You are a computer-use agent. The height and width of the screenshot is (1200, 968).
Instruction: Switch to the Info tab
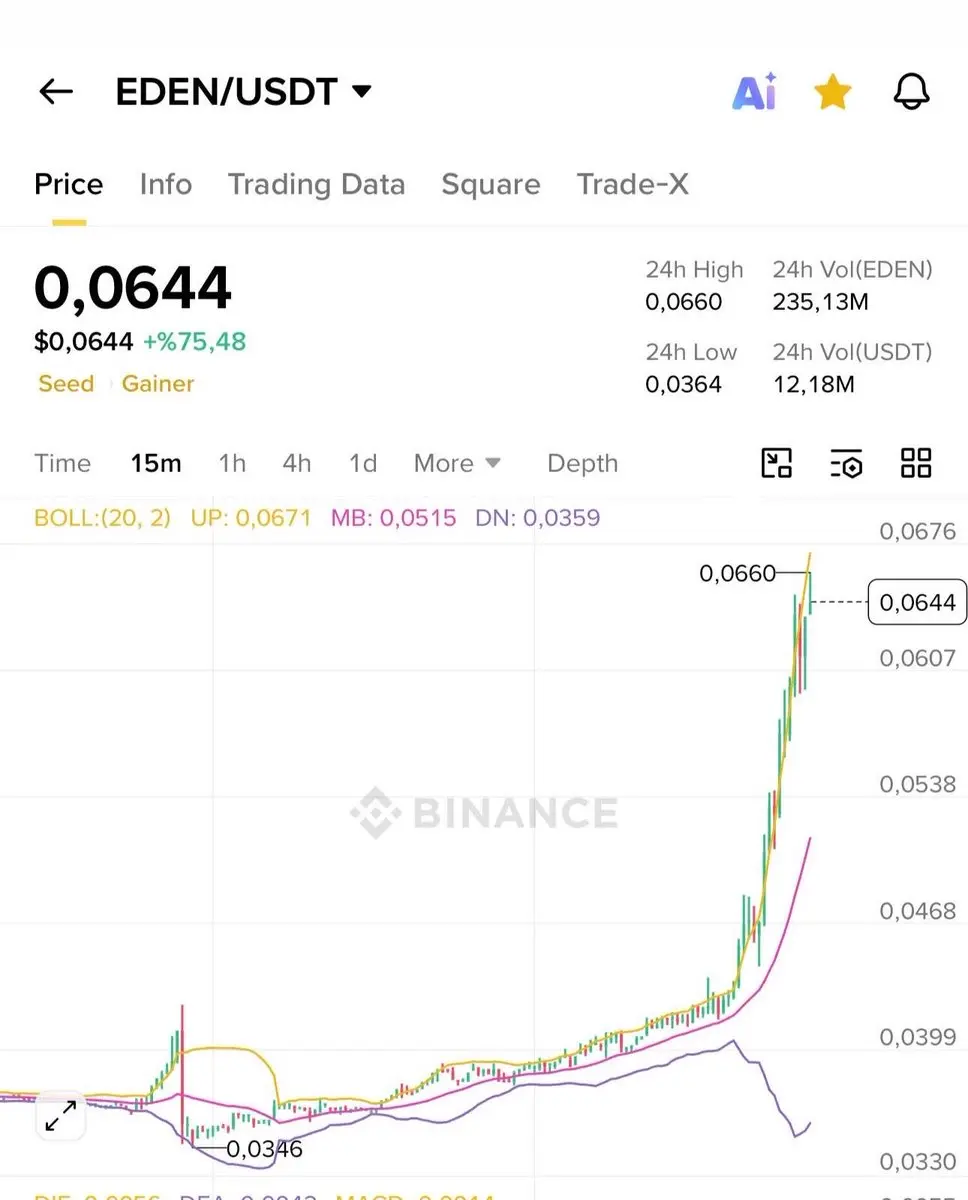166,184
